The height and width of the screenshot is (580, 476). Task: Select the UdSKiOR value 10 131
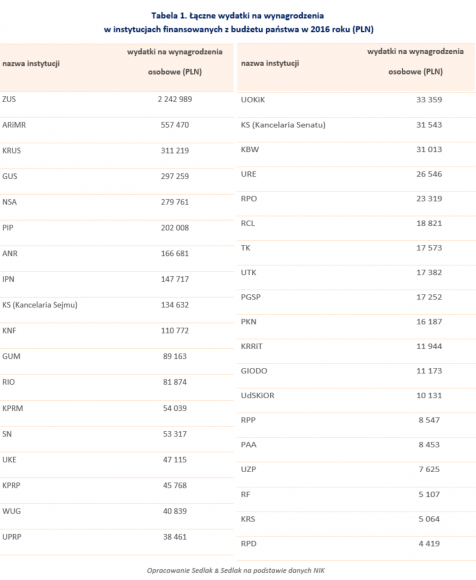pos(429,395)
